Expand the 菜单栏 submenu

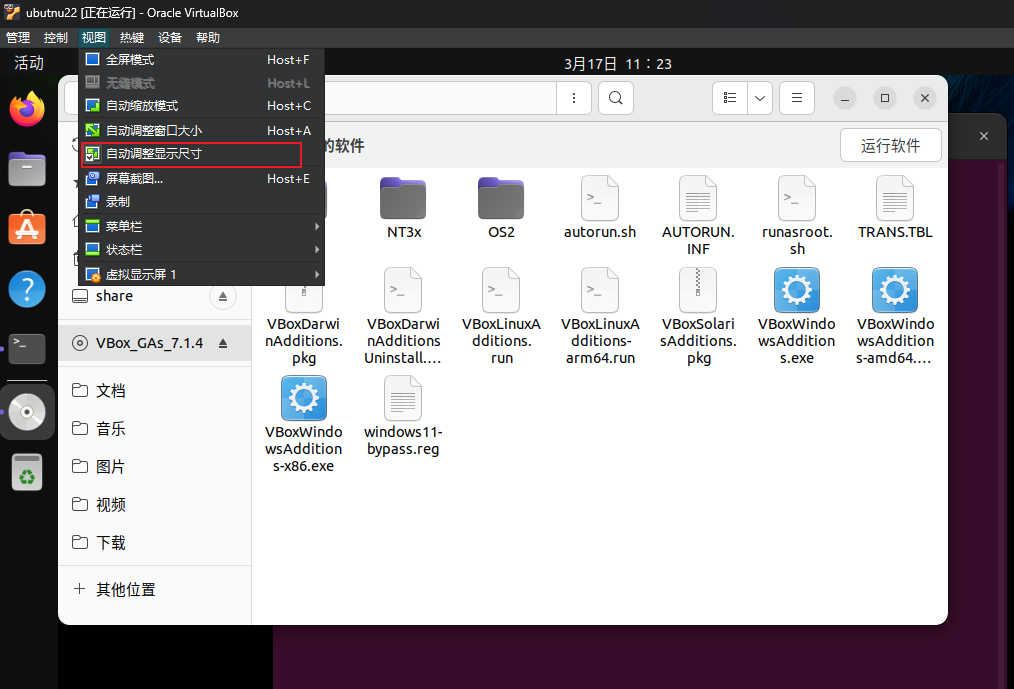(201, 226)
